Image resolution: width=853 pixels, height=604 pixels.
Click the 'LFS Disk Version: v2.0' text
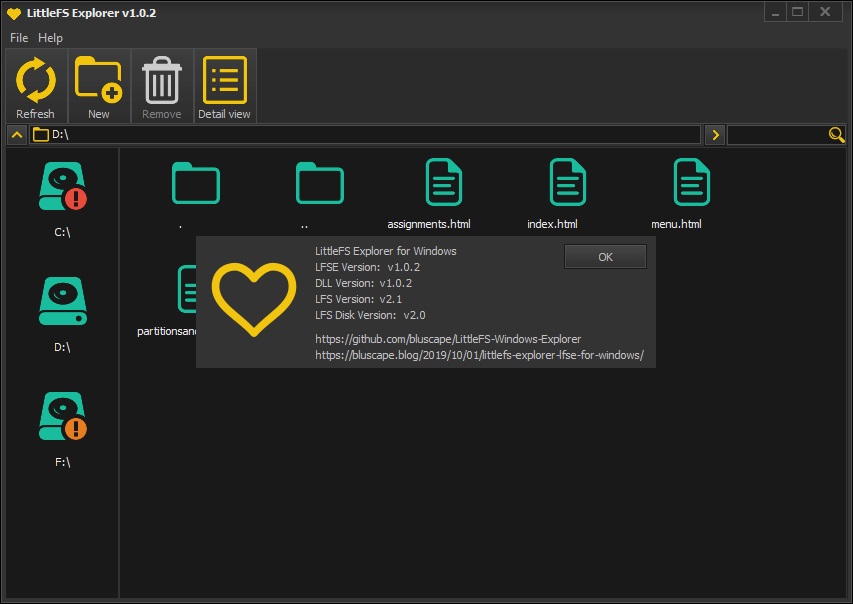point(370,315)
